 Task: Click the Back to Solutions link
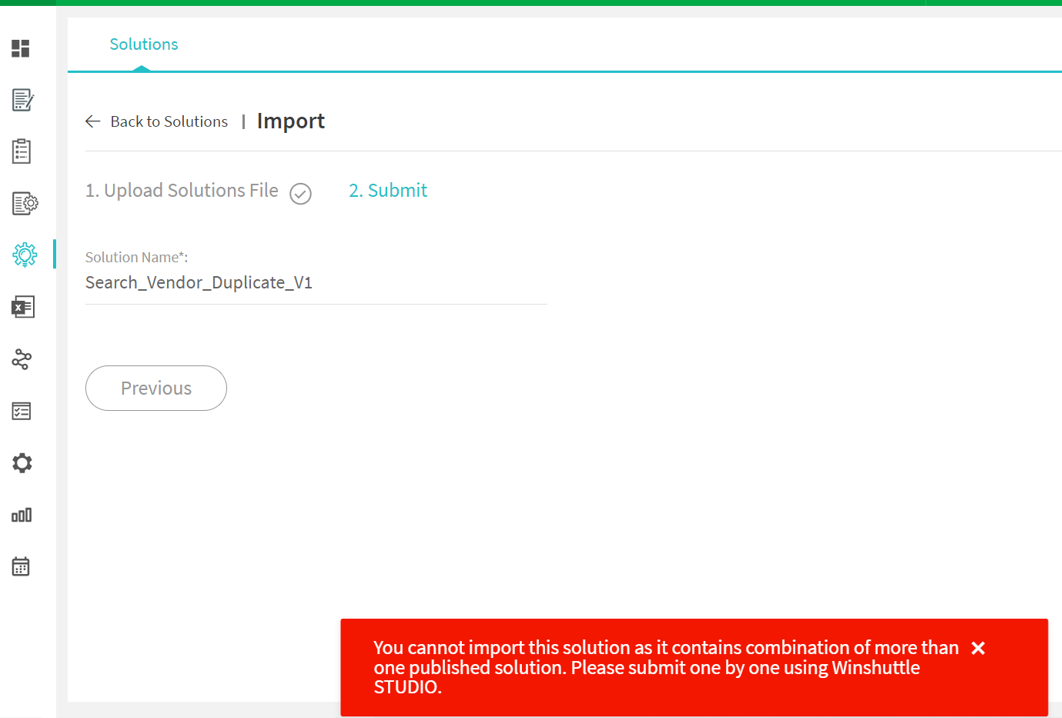click(169, 121)
